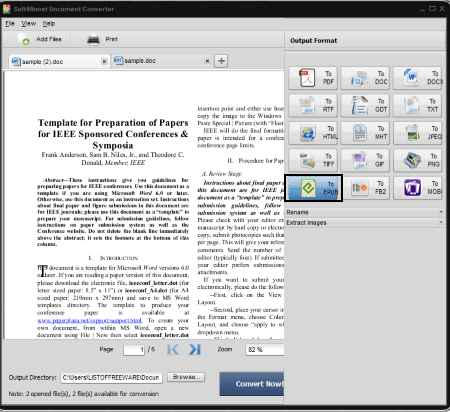Select the To DOCX output format
The image size is (450, 412).
tap(417, 78)
